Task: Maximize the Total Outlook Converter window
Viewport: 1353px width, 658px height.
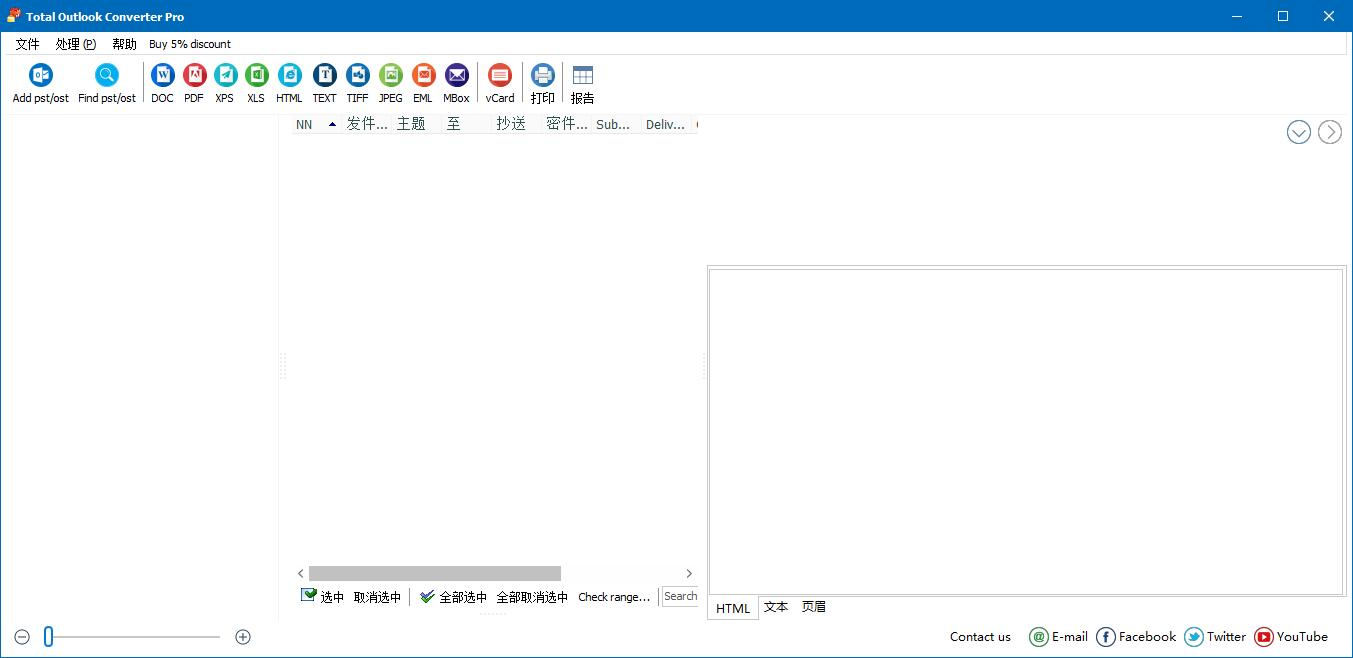Action: coord(1283,16)
